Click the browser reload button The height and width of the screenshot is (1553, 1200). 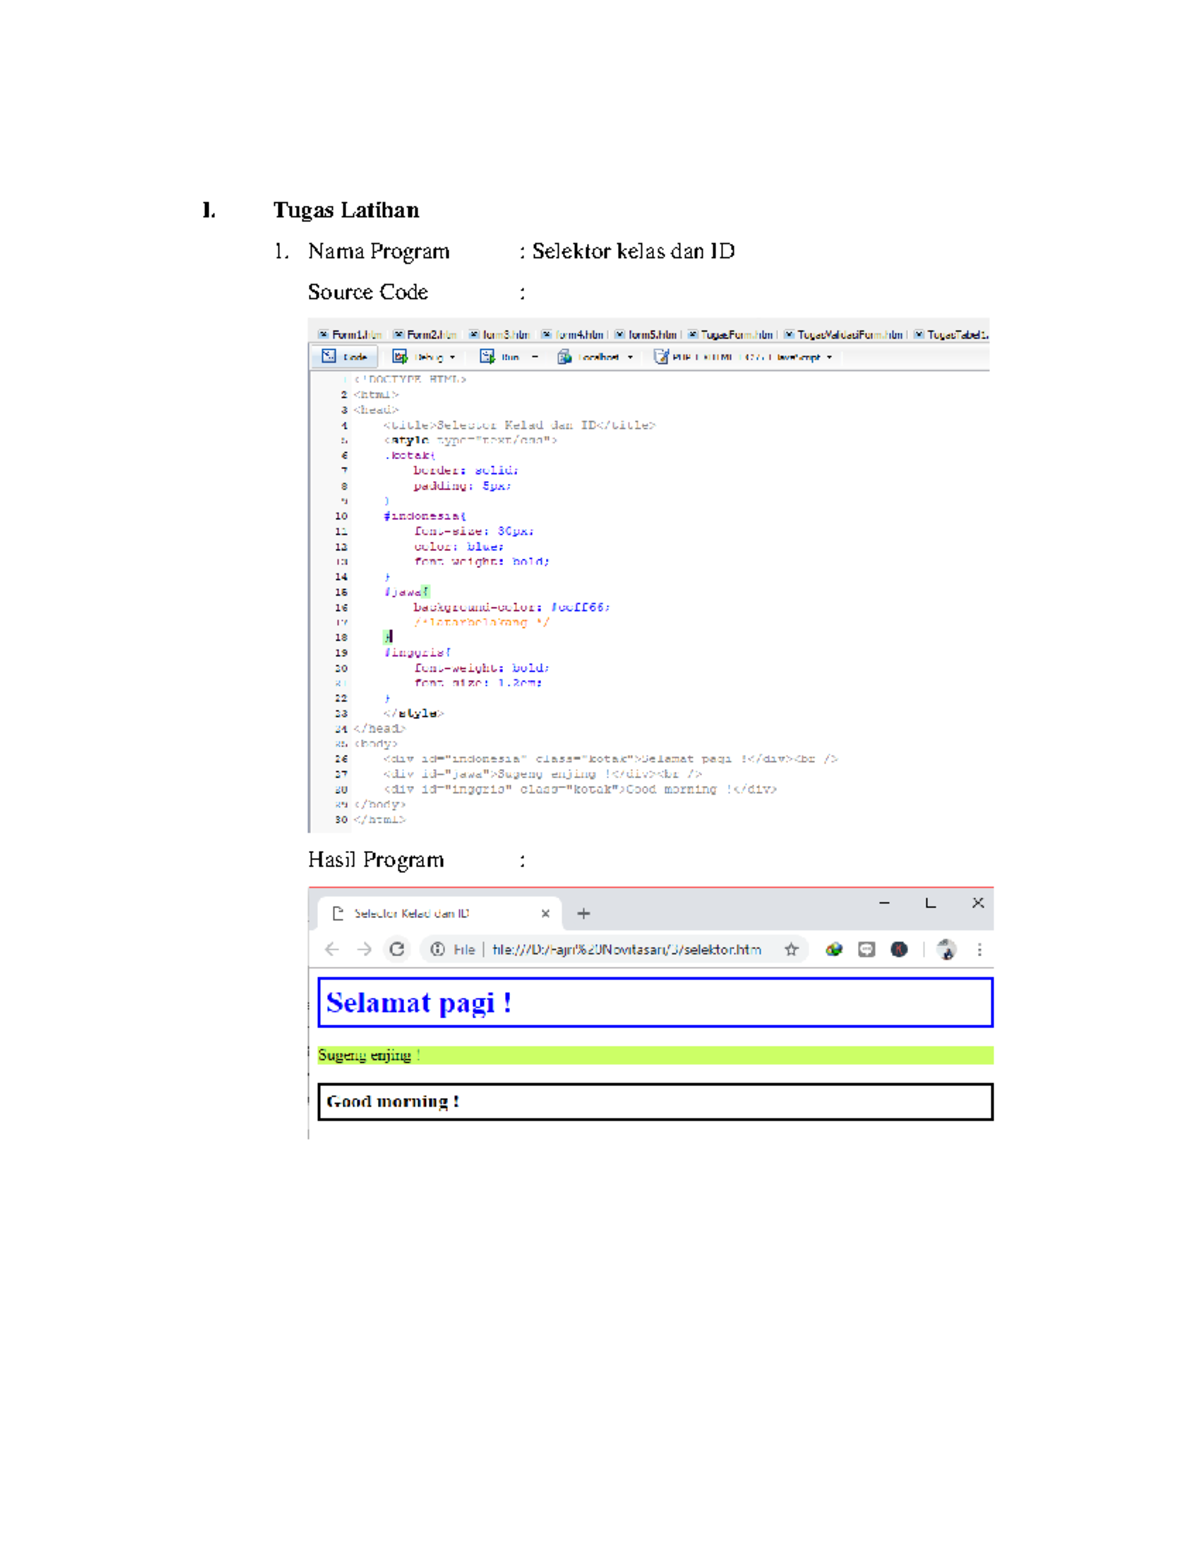point(397,949)
